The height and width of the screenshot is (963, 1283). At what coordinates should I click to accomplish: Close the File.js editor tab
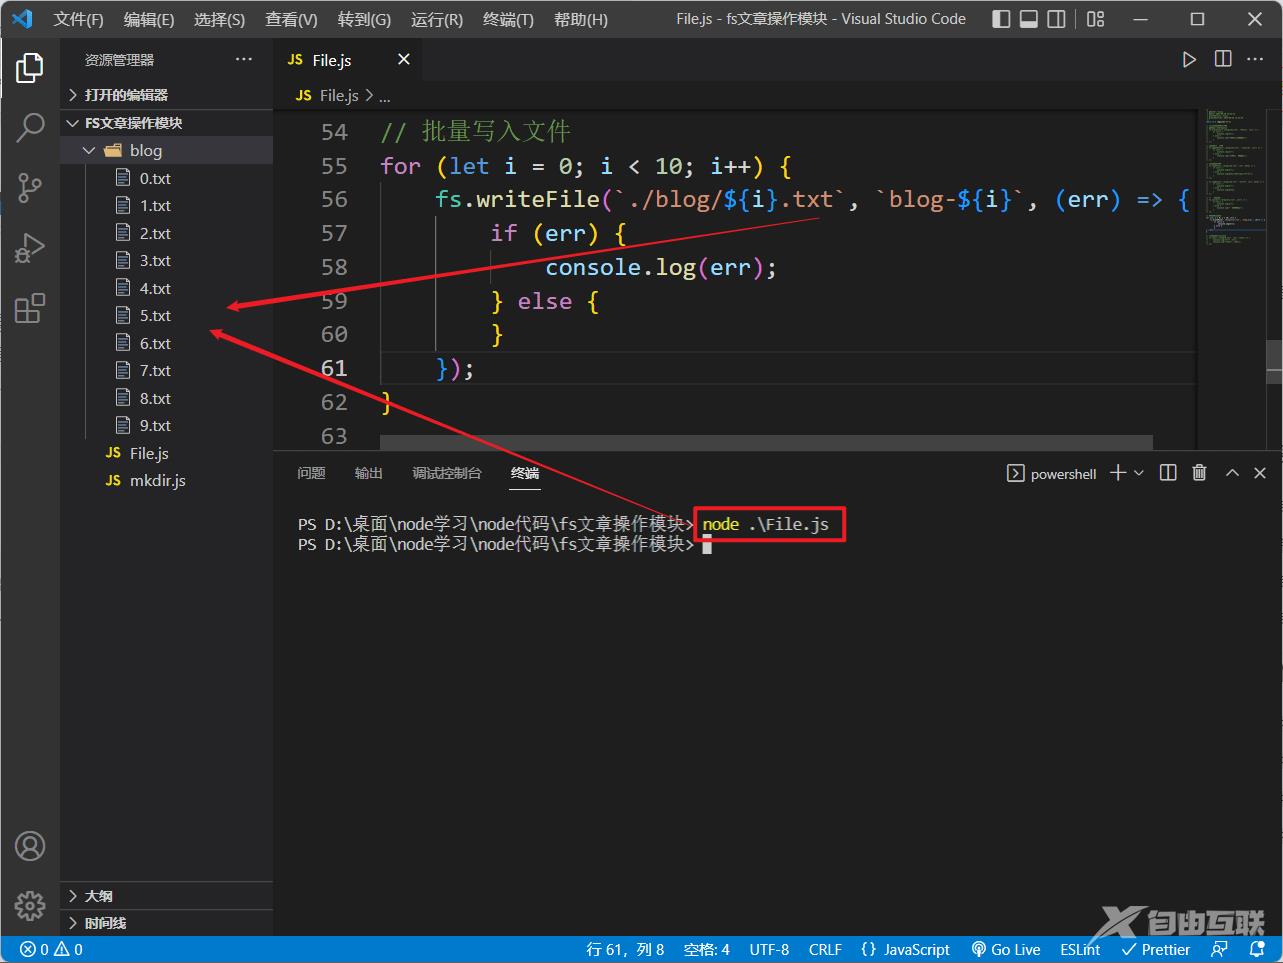point(404,60)
